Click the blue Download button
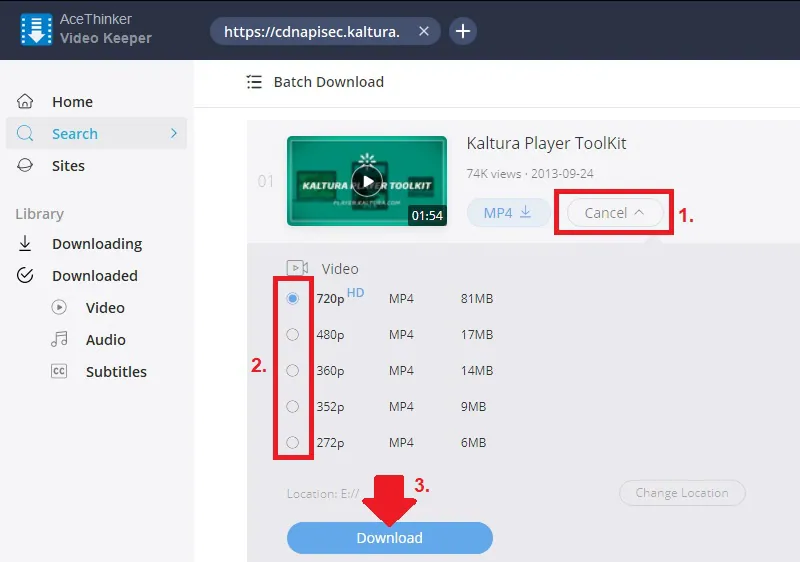Viewport: 800px width, 562px height. click(390, 538)
